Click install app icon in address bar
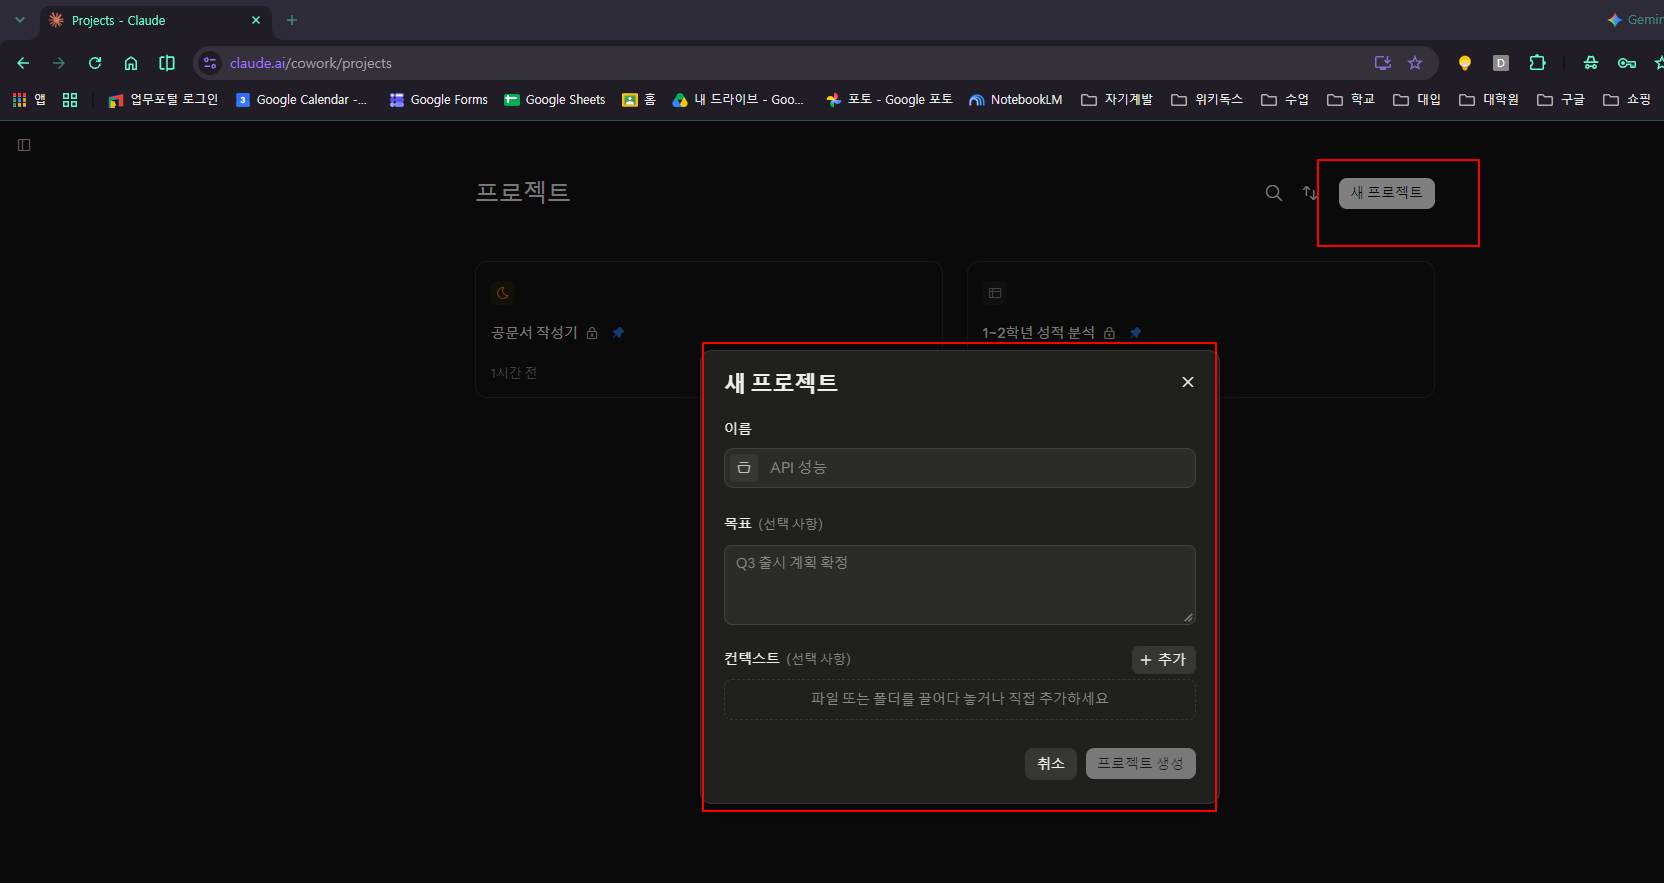Viewport: 1664px width, 883px height. pyautogui.click(x=1383, y=63)
